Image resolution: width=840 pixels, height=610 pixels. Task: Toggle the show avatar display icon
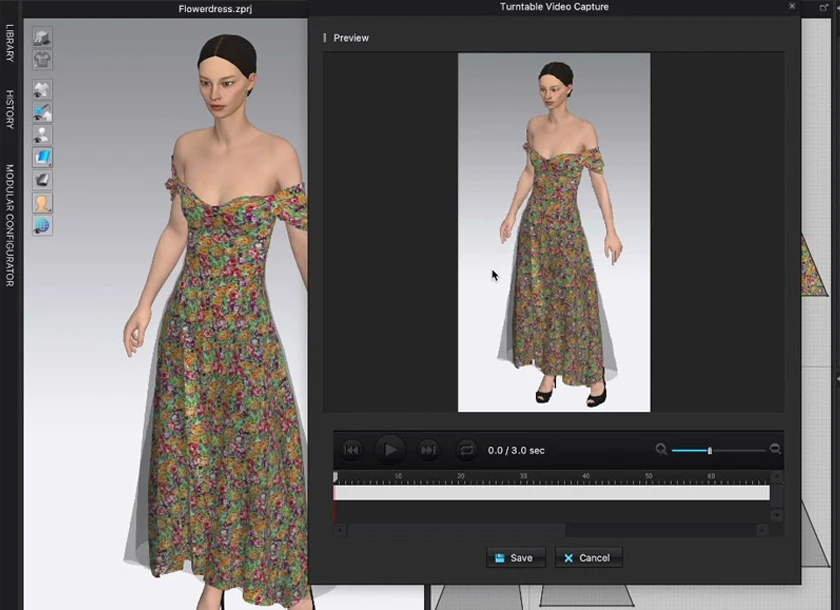[42, 135]
